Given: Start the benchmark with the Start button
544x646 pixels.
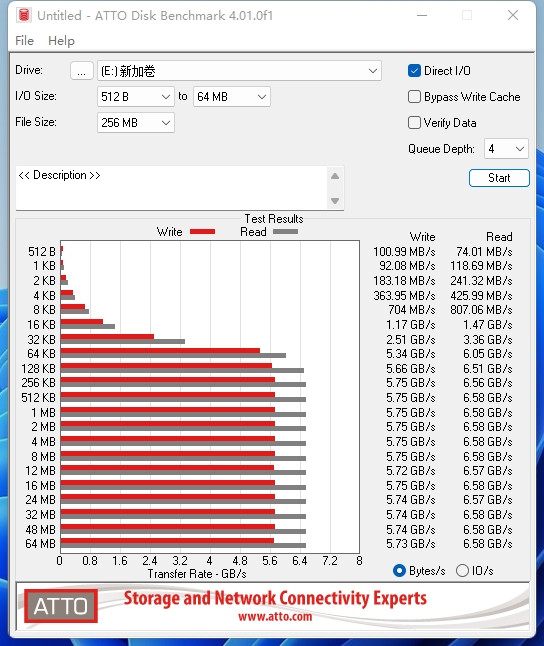Looking at the screenshot, I should 499,178.
